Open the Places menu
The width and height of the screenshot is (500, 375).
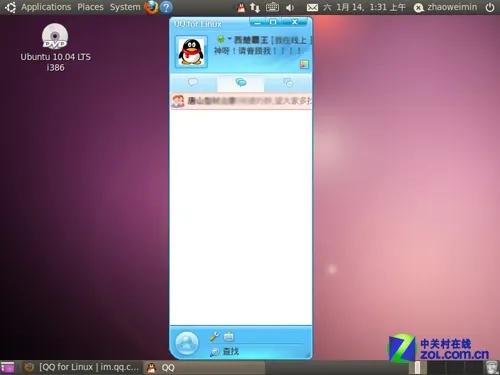tap(90, 7)
